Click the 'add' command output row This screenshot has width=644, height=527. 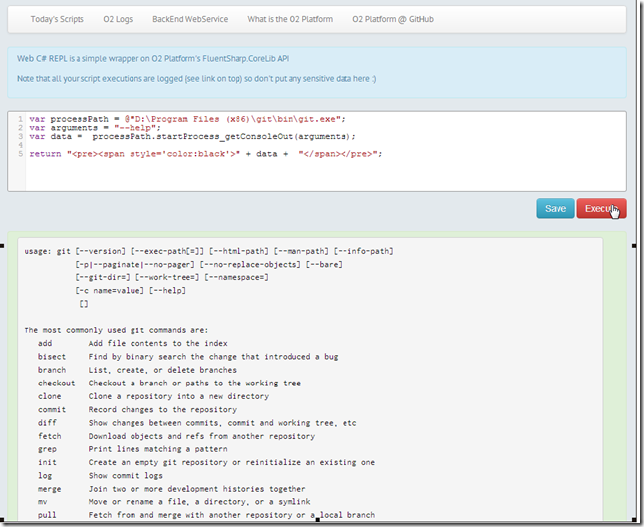point(133,343)
